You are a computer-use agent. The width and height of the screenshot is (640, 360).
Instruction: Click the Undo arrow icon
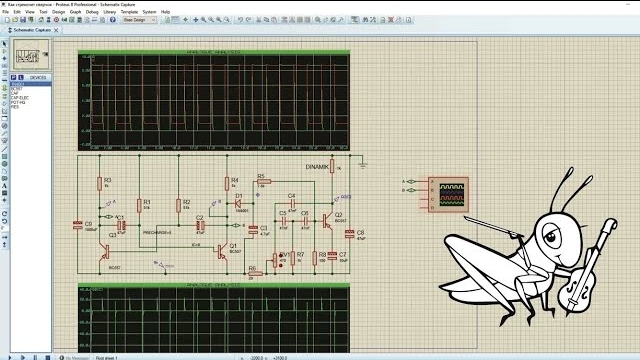(x=240, y=20)
